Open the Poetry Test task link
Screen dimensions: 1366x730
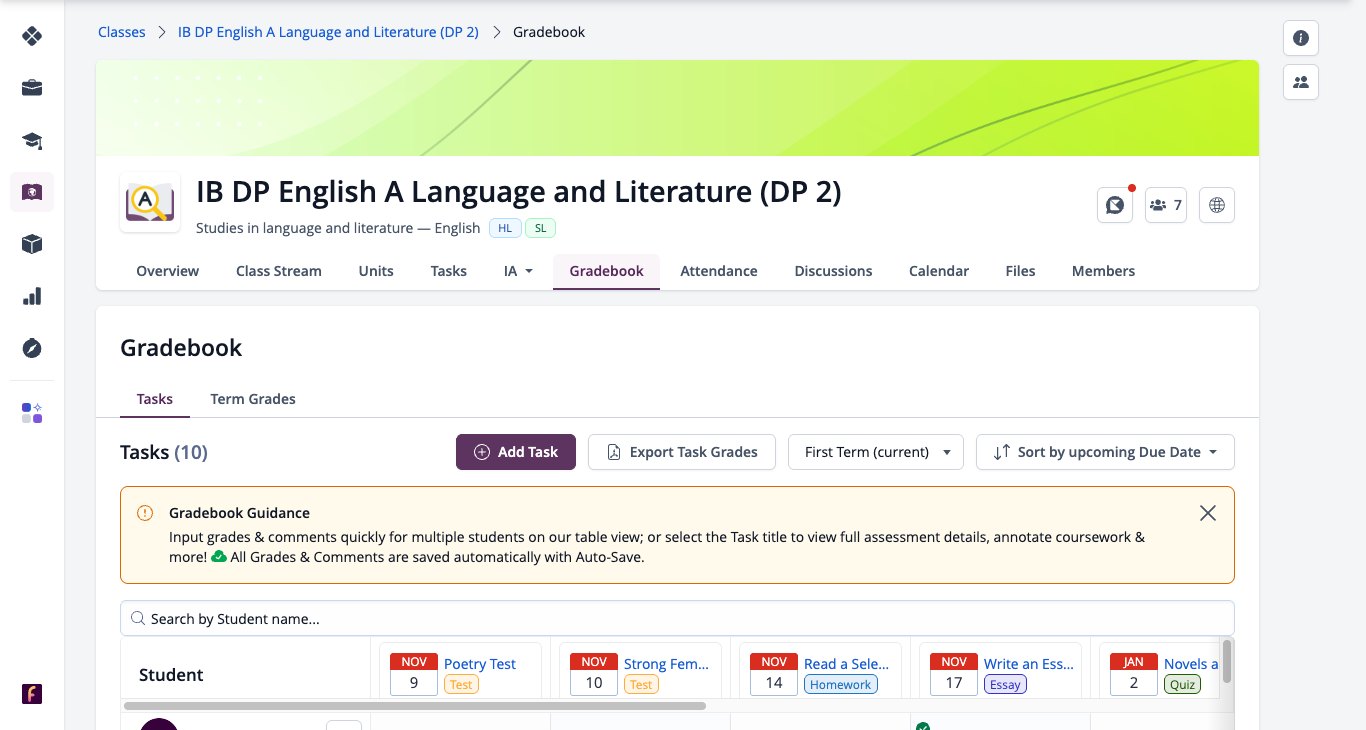pyautogui.click(x=480, y=664)
